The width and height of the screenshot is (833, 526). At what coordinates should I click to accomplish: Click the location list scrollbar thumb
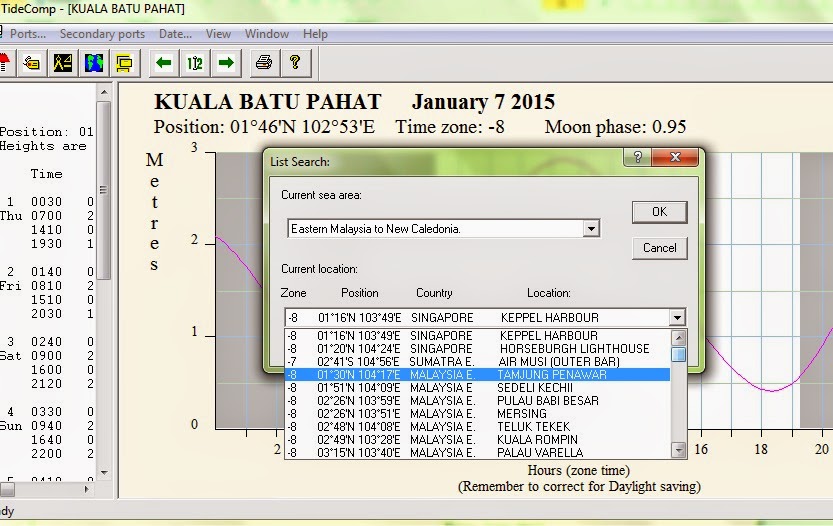point(678,354)
